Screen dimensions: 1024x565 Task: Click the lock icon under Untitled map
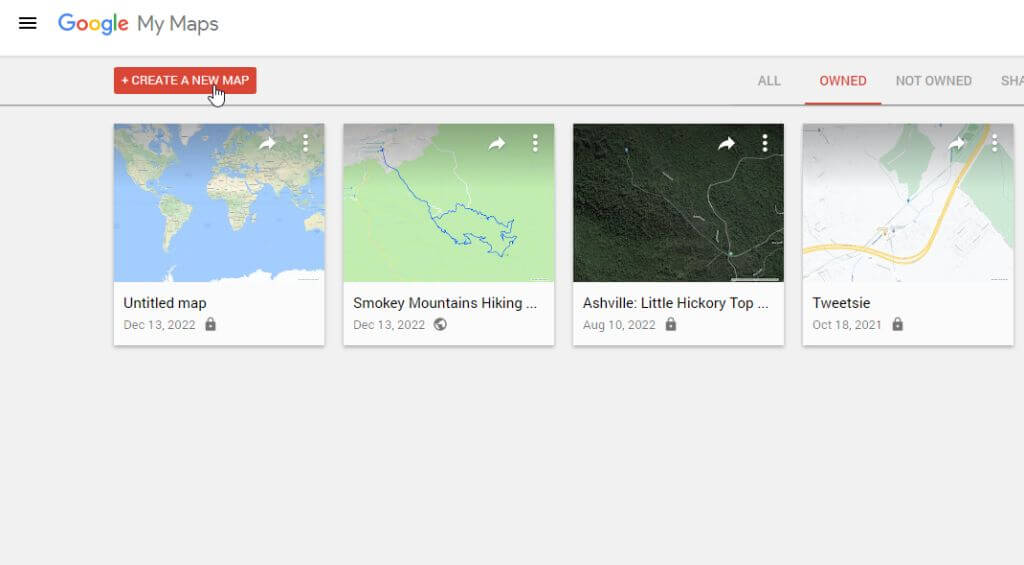pos(210,325)
